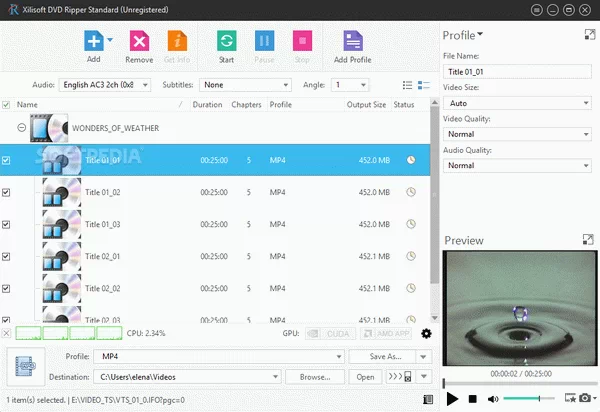Click the Add disc button
Image resolution: width=600 pixels, height=412 pixels.
[x=93, y=42]
